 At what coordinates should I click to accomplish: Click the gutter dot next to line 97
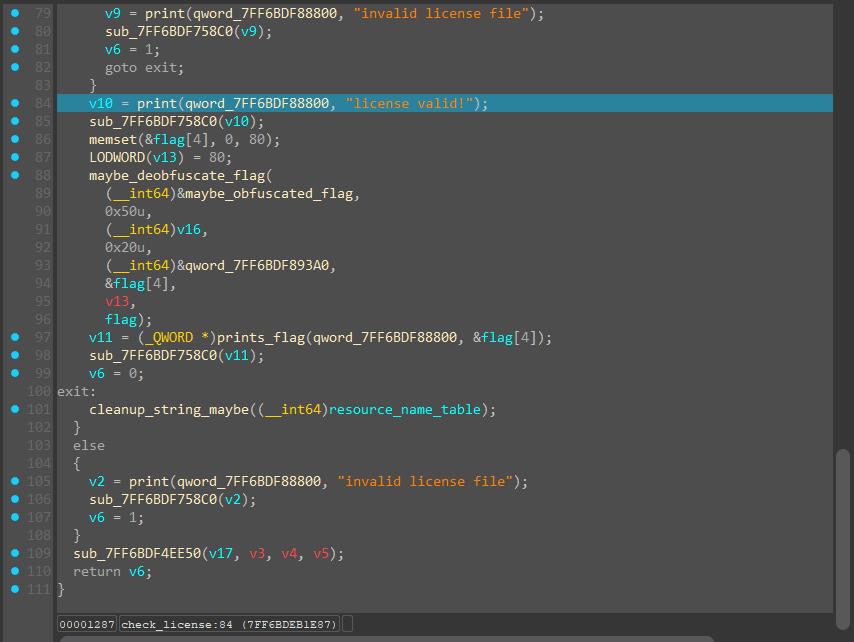pyautogui.click(x=14, y=337)
